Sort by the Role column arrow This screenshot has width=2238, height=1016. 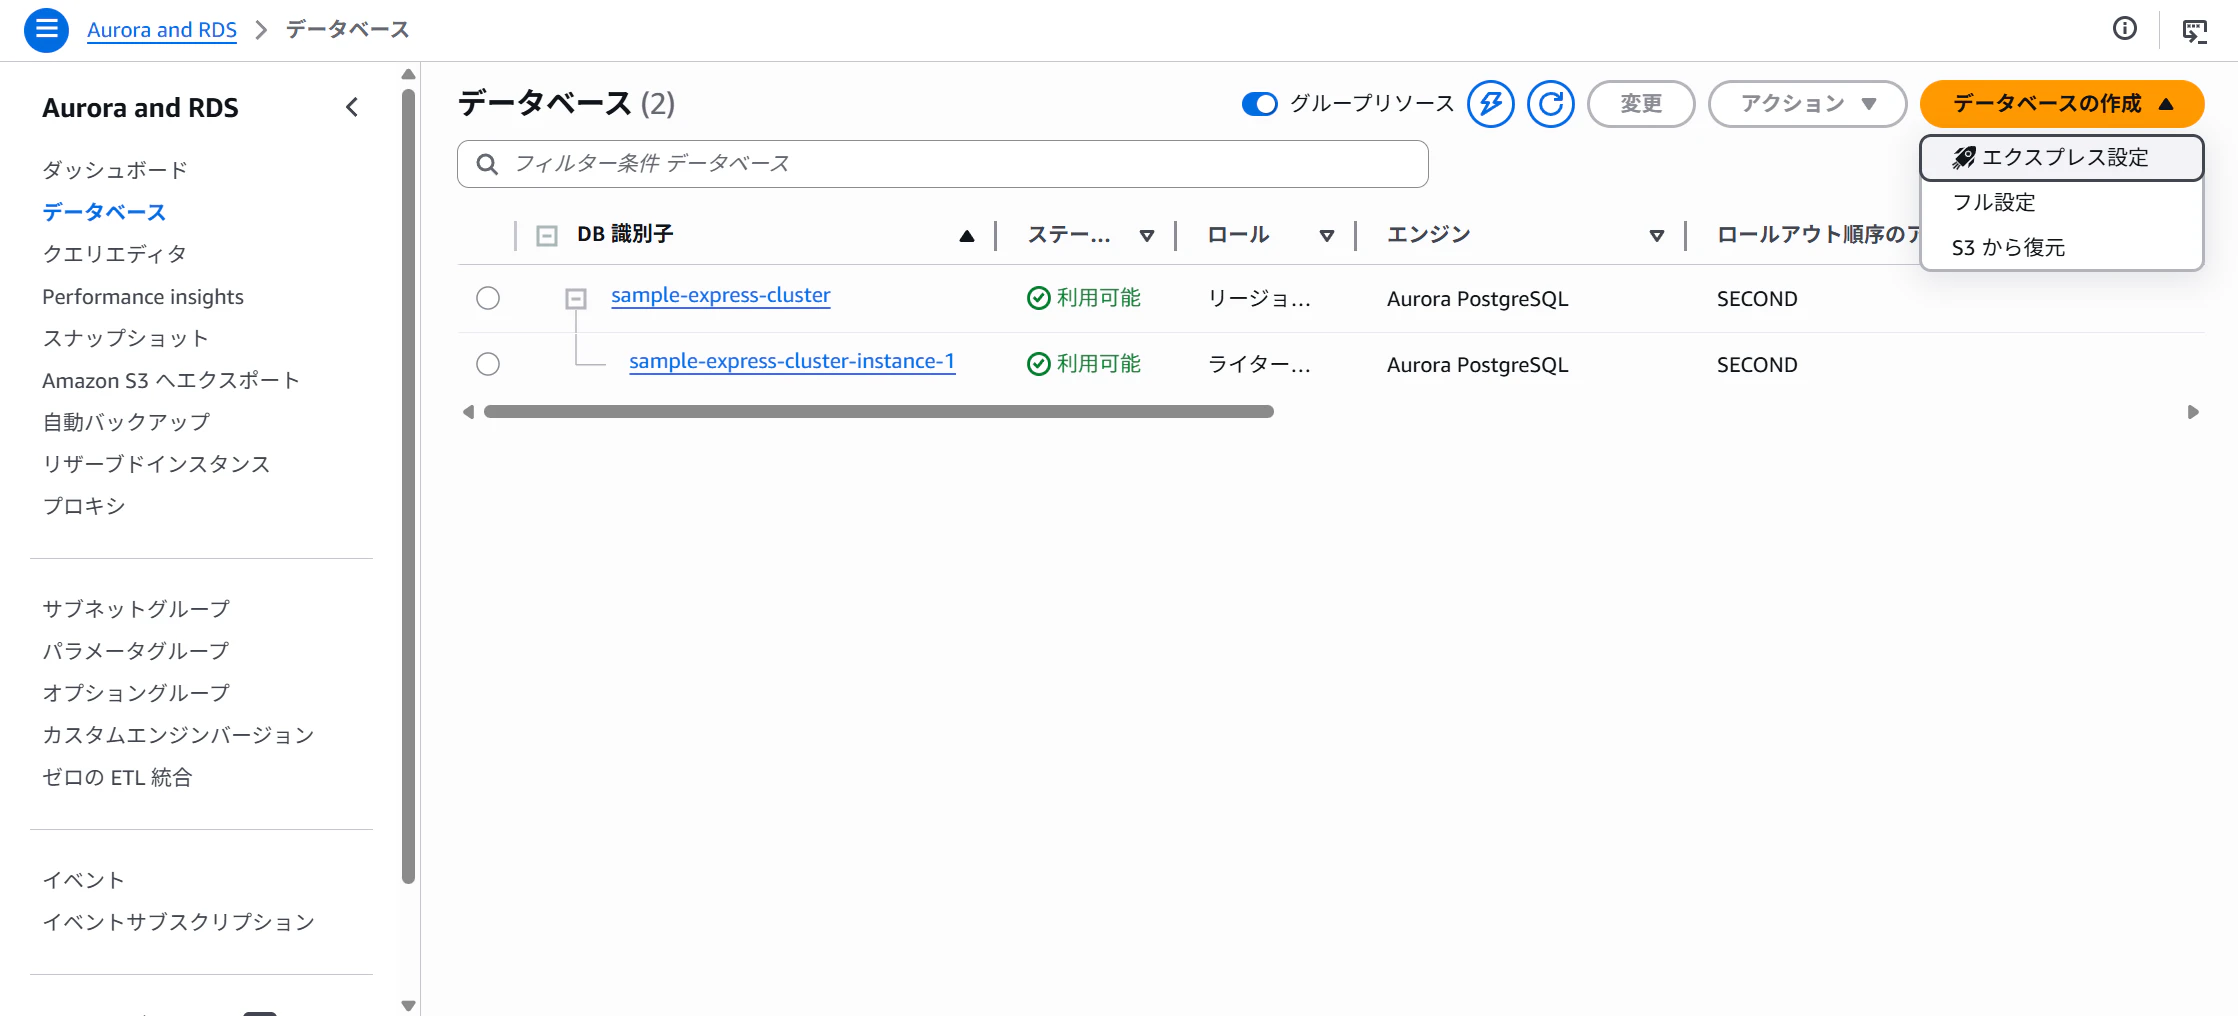[x=1327, y=236]
